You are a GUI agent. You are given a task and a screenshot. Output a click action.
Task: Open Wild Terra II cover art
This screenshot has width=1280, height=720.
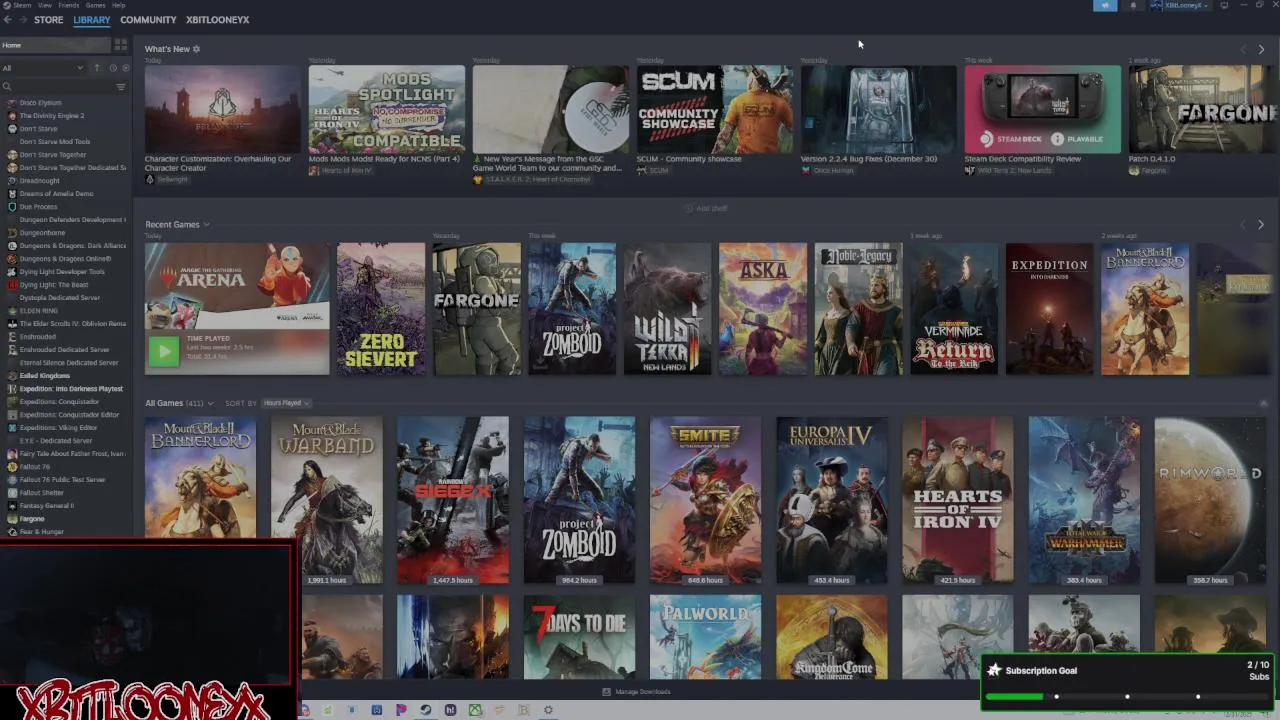667,309
